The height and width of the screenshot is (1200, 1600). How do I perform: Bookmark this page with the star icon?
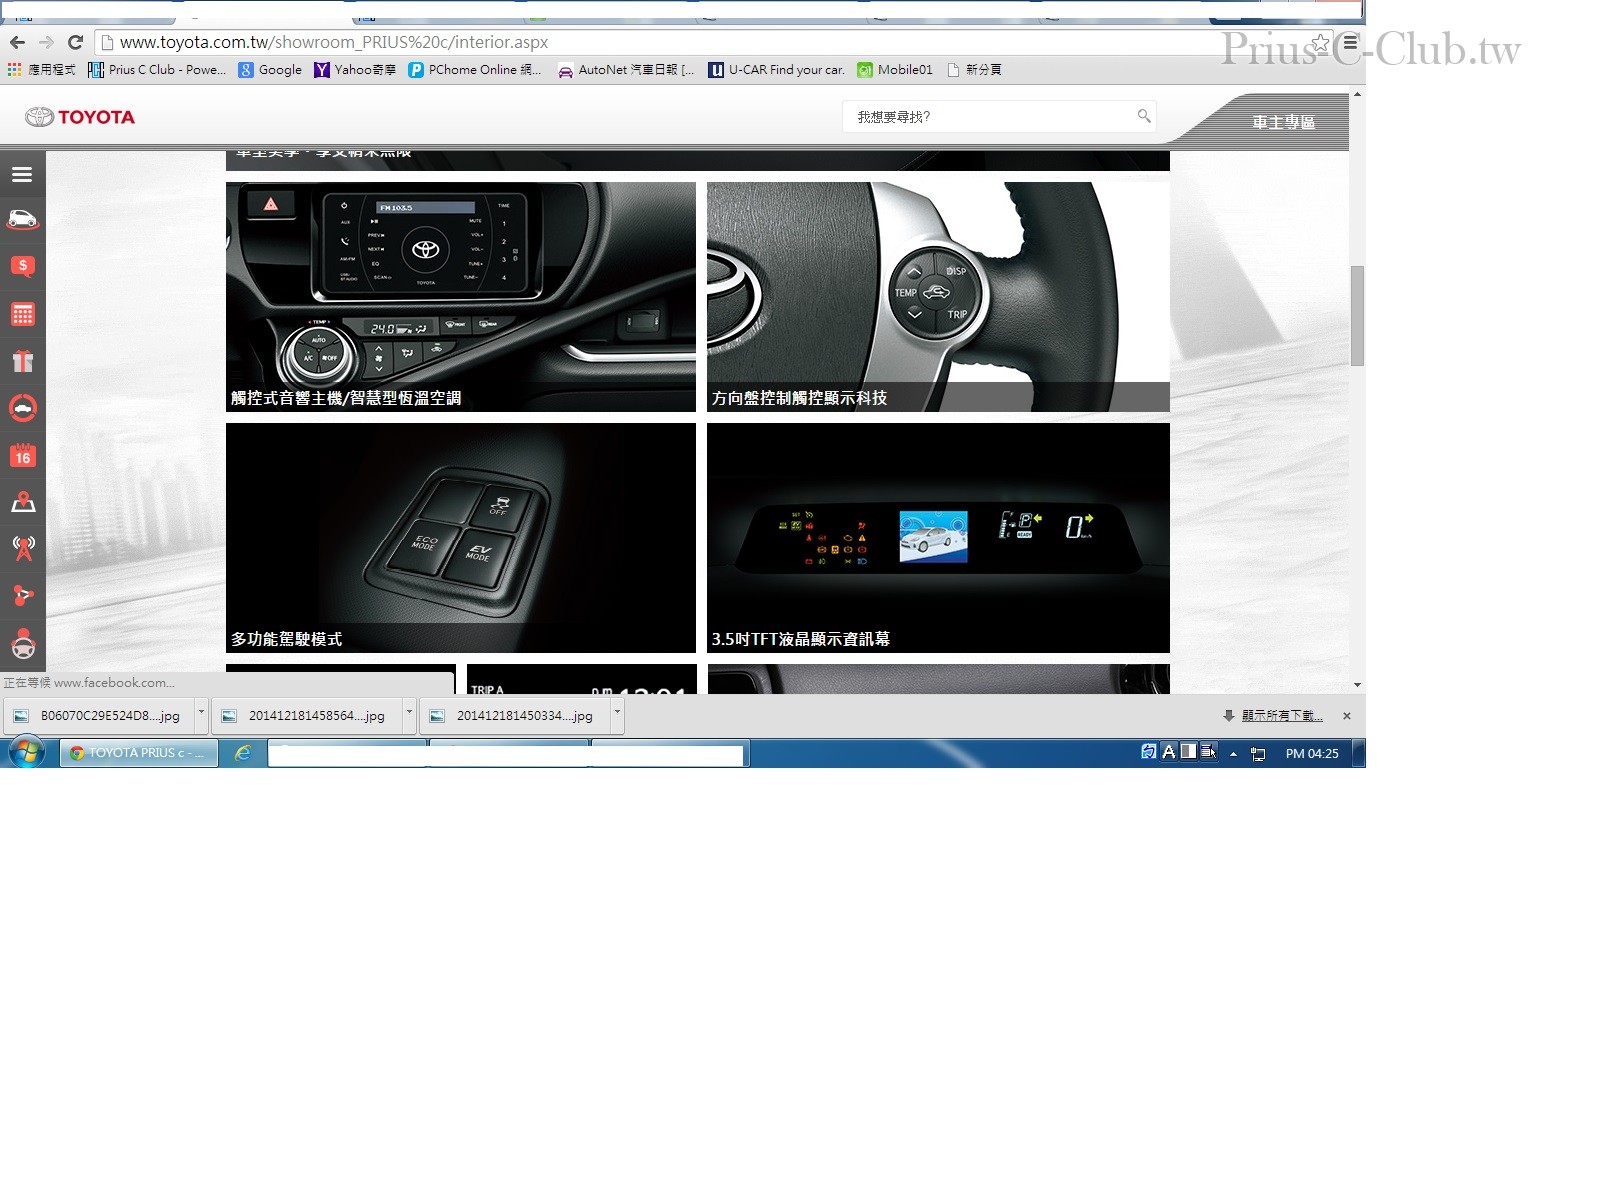(1321, 43)
